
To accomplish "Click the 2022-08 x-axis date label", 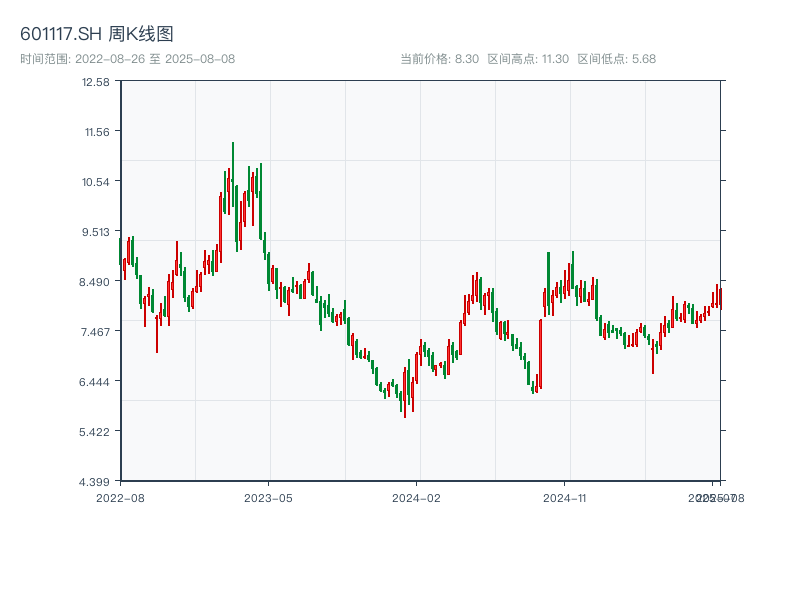I will 120,497.
